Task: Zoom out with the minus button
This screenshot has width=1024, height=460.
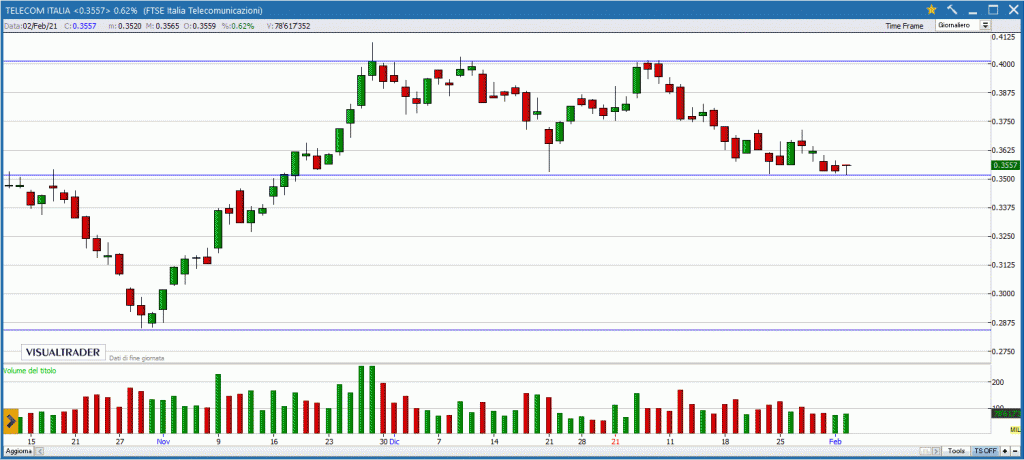Action: [1014, 451]
